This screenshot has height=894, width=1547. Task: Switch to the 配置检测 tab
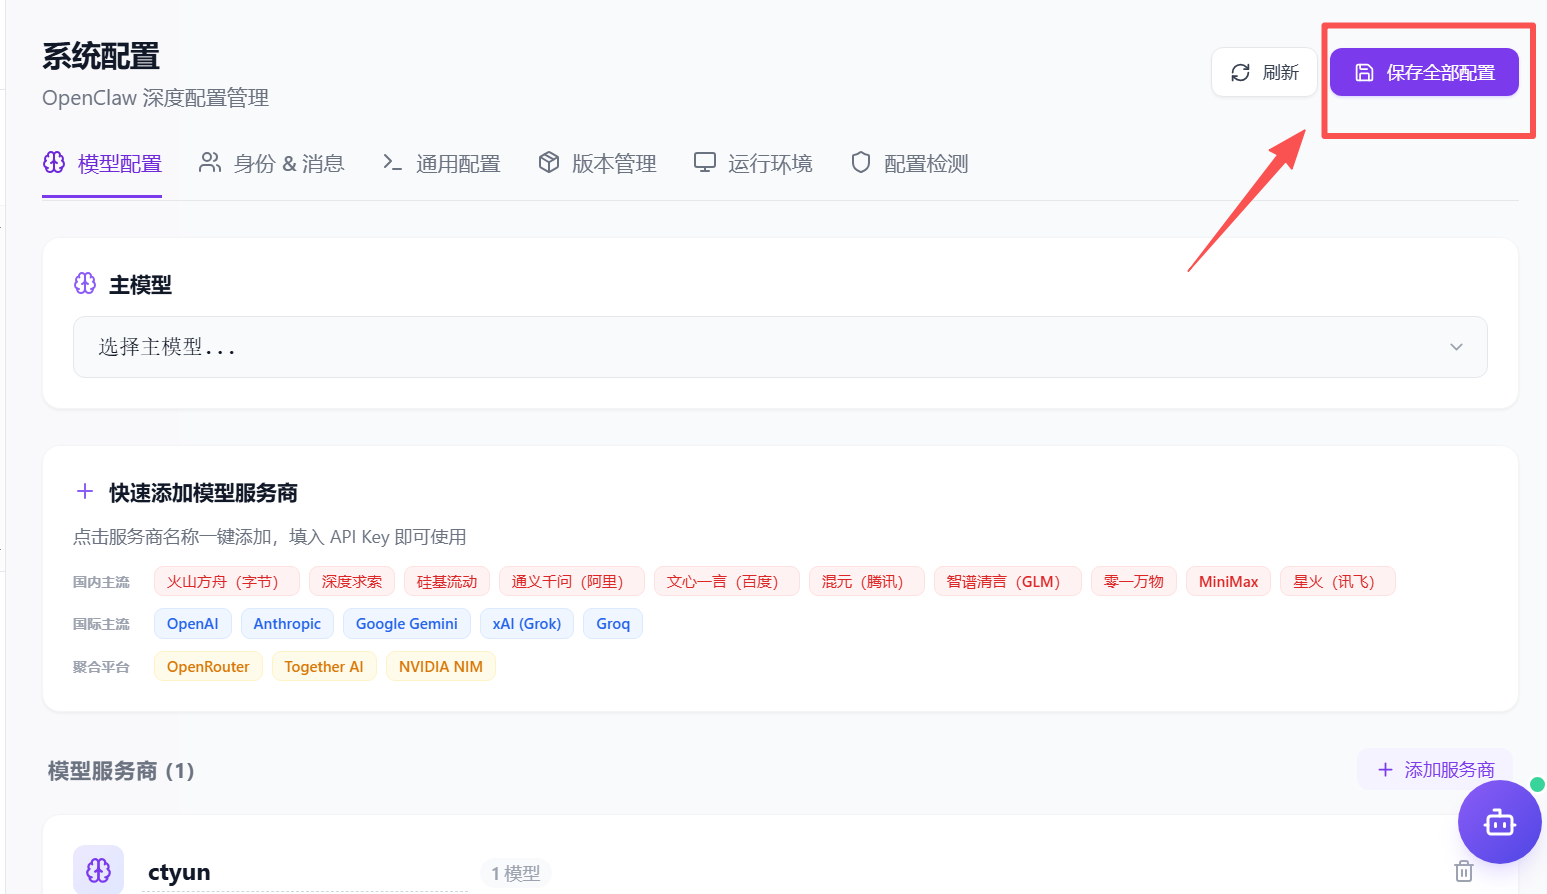point(910,163)
